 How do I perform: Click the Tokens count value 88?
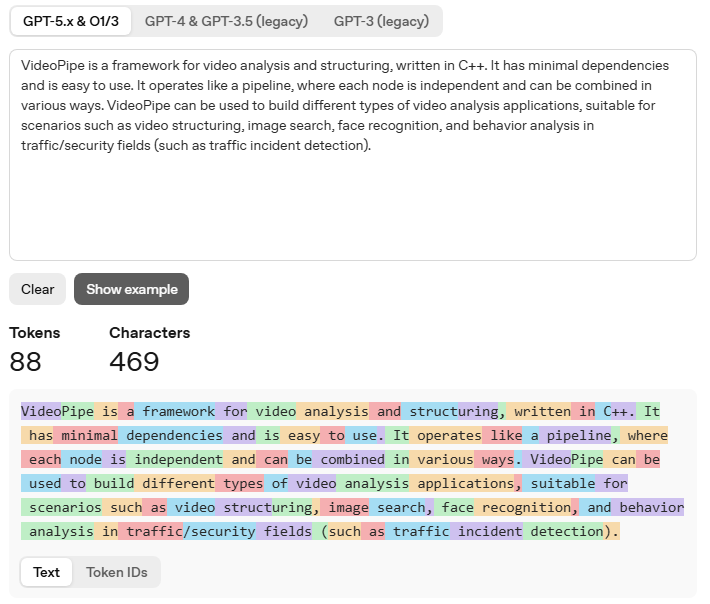(x=25, y=362)
